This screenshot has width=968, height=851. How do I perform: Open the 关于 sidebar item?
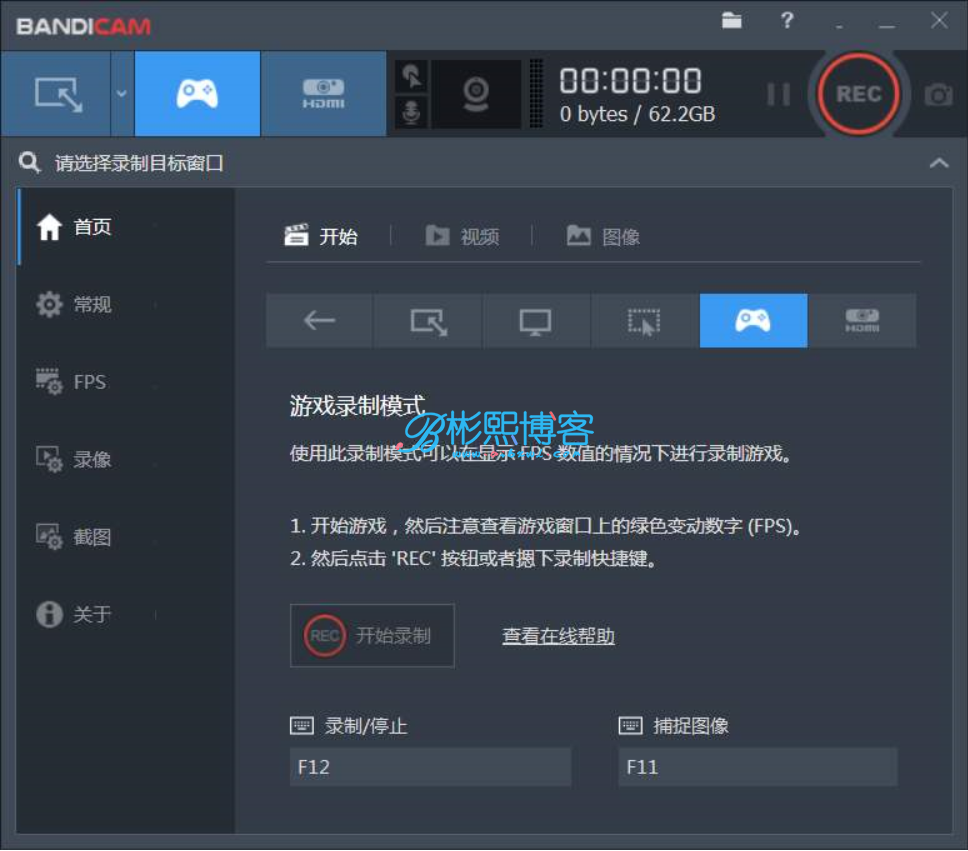point(125,614)
